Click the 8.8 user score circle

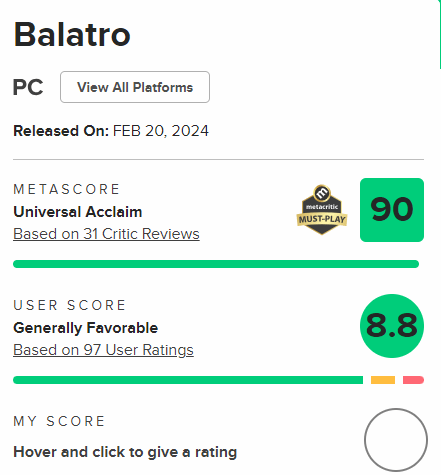tap(392, 326)
